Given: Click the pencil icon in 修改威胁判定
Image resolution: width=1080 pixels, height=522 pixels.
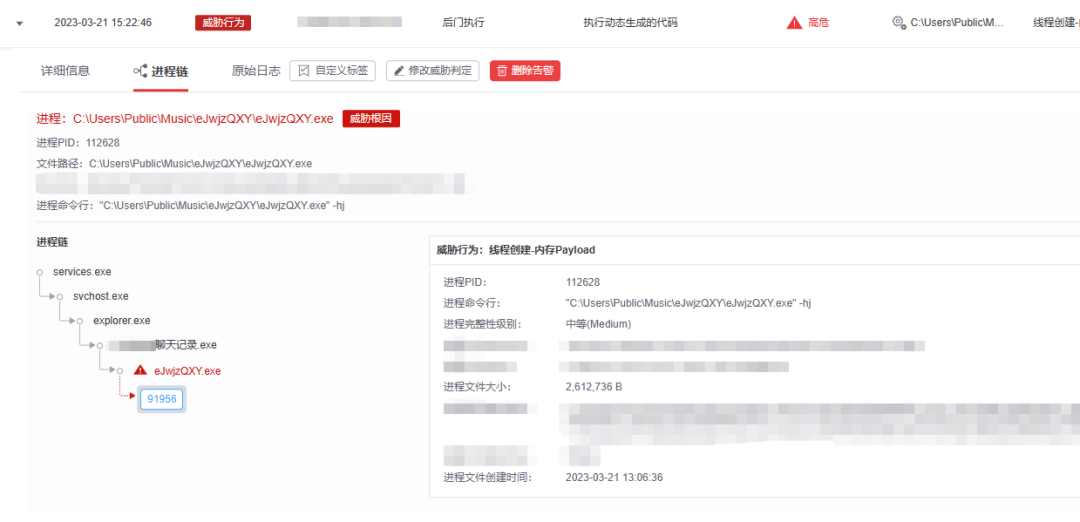Looking at the screenshot, I should pos(399,71).
